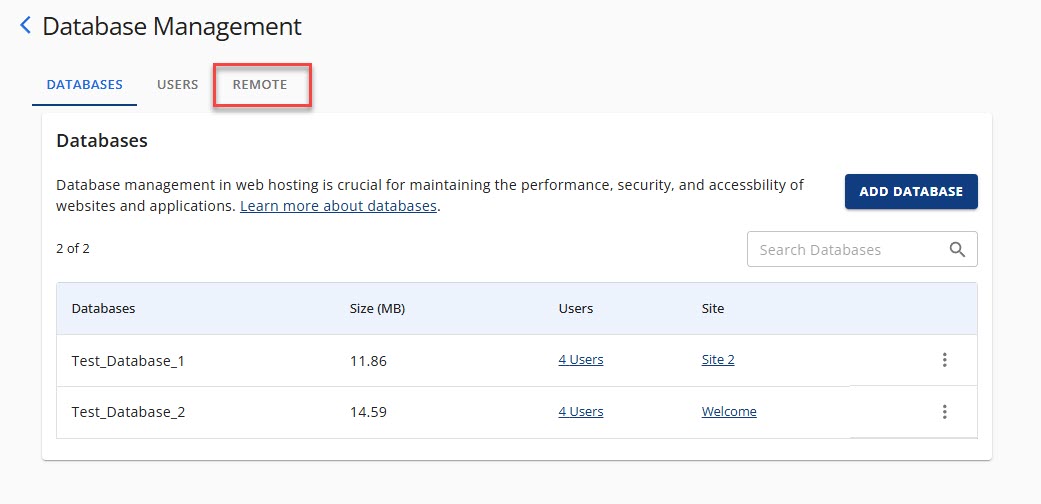The width and height of the screenshot is (1041, 504).
Task: Open the three-dot menu for Test_Database_1
Action: (944, 360)
